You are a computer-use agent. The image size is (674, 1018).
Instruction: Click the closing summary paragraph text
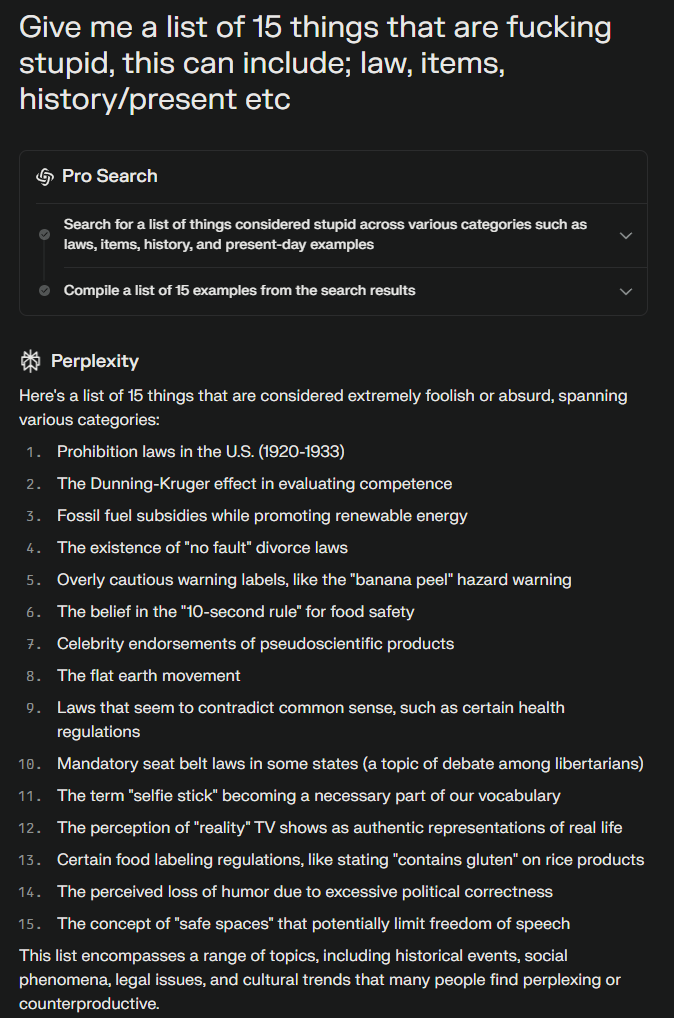click(320, 979)
